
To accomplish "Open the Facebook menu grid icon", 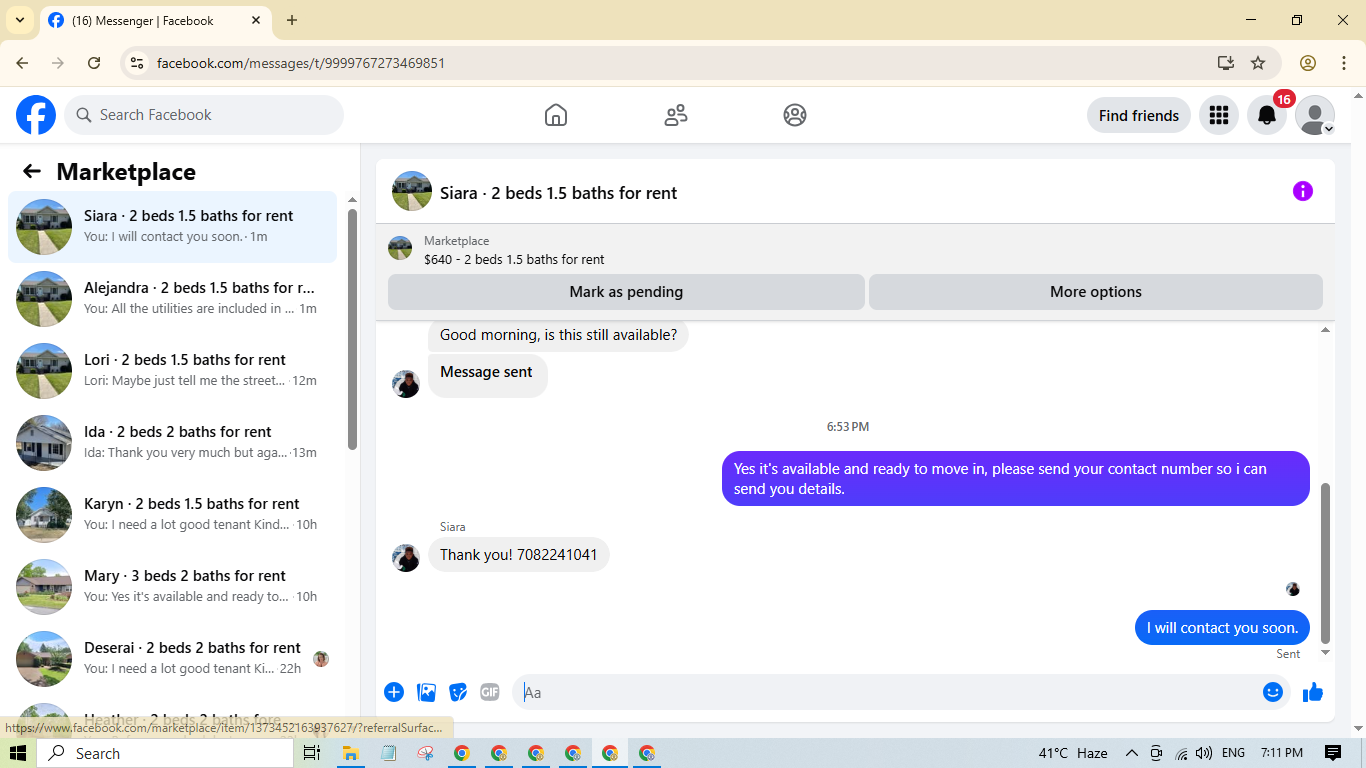I will point(1218,115).
